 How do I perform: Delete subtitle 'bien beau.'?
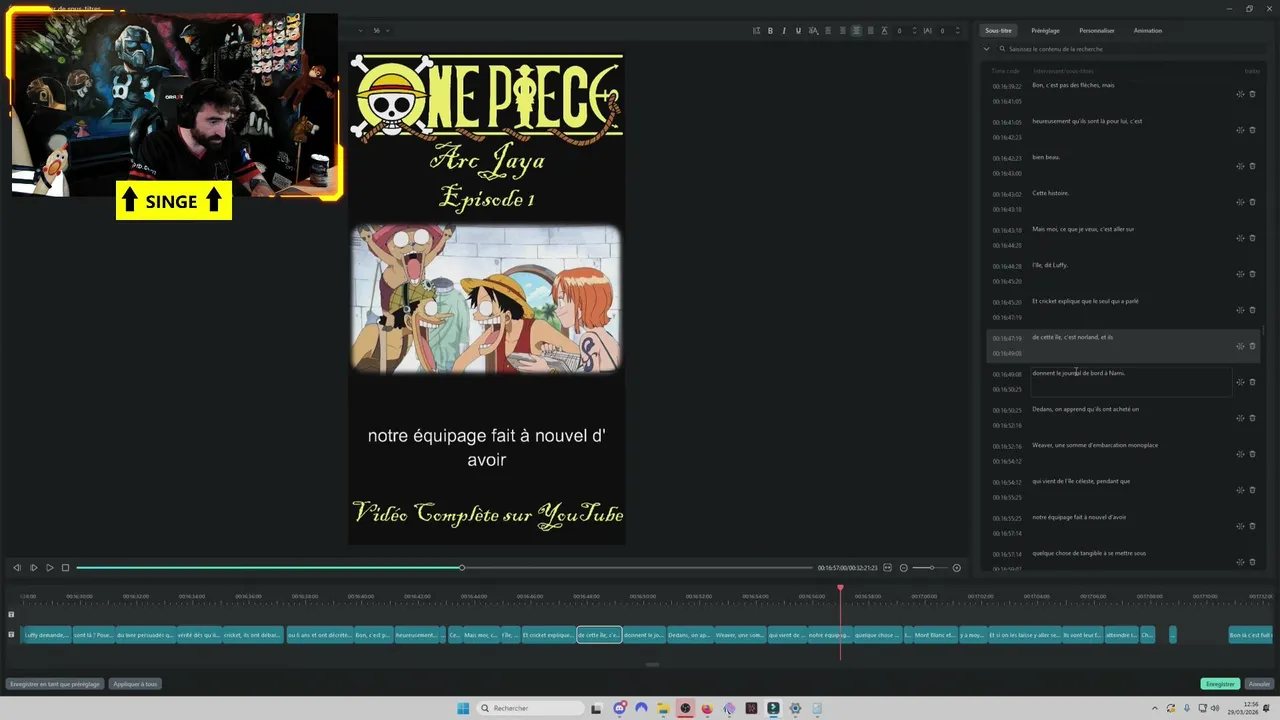click(1252, 166)
